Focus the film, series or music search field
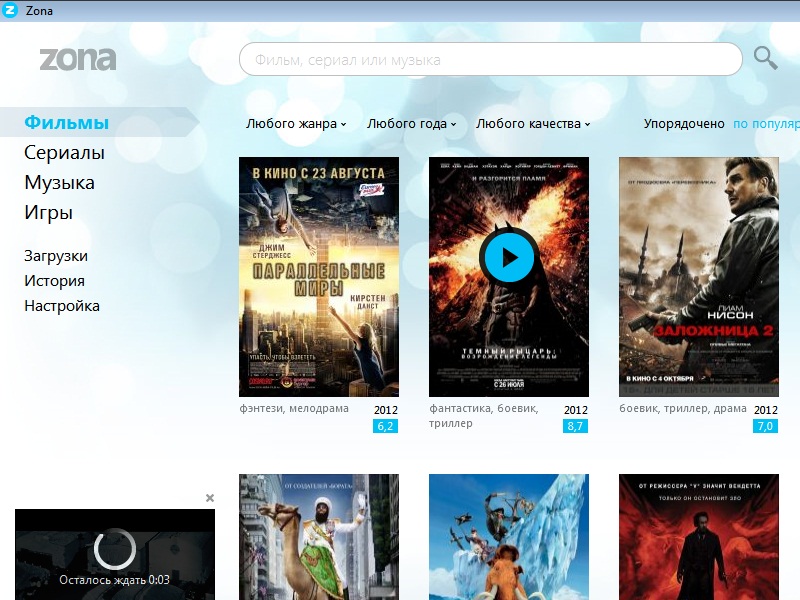This screenshot has width=800, height=600. tap(490, 59)
